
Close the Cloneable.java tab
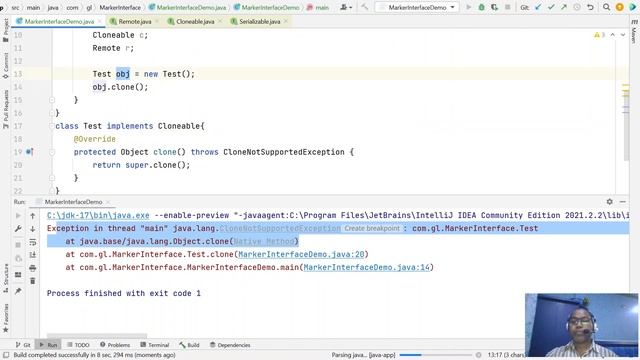tap(220, 21)
